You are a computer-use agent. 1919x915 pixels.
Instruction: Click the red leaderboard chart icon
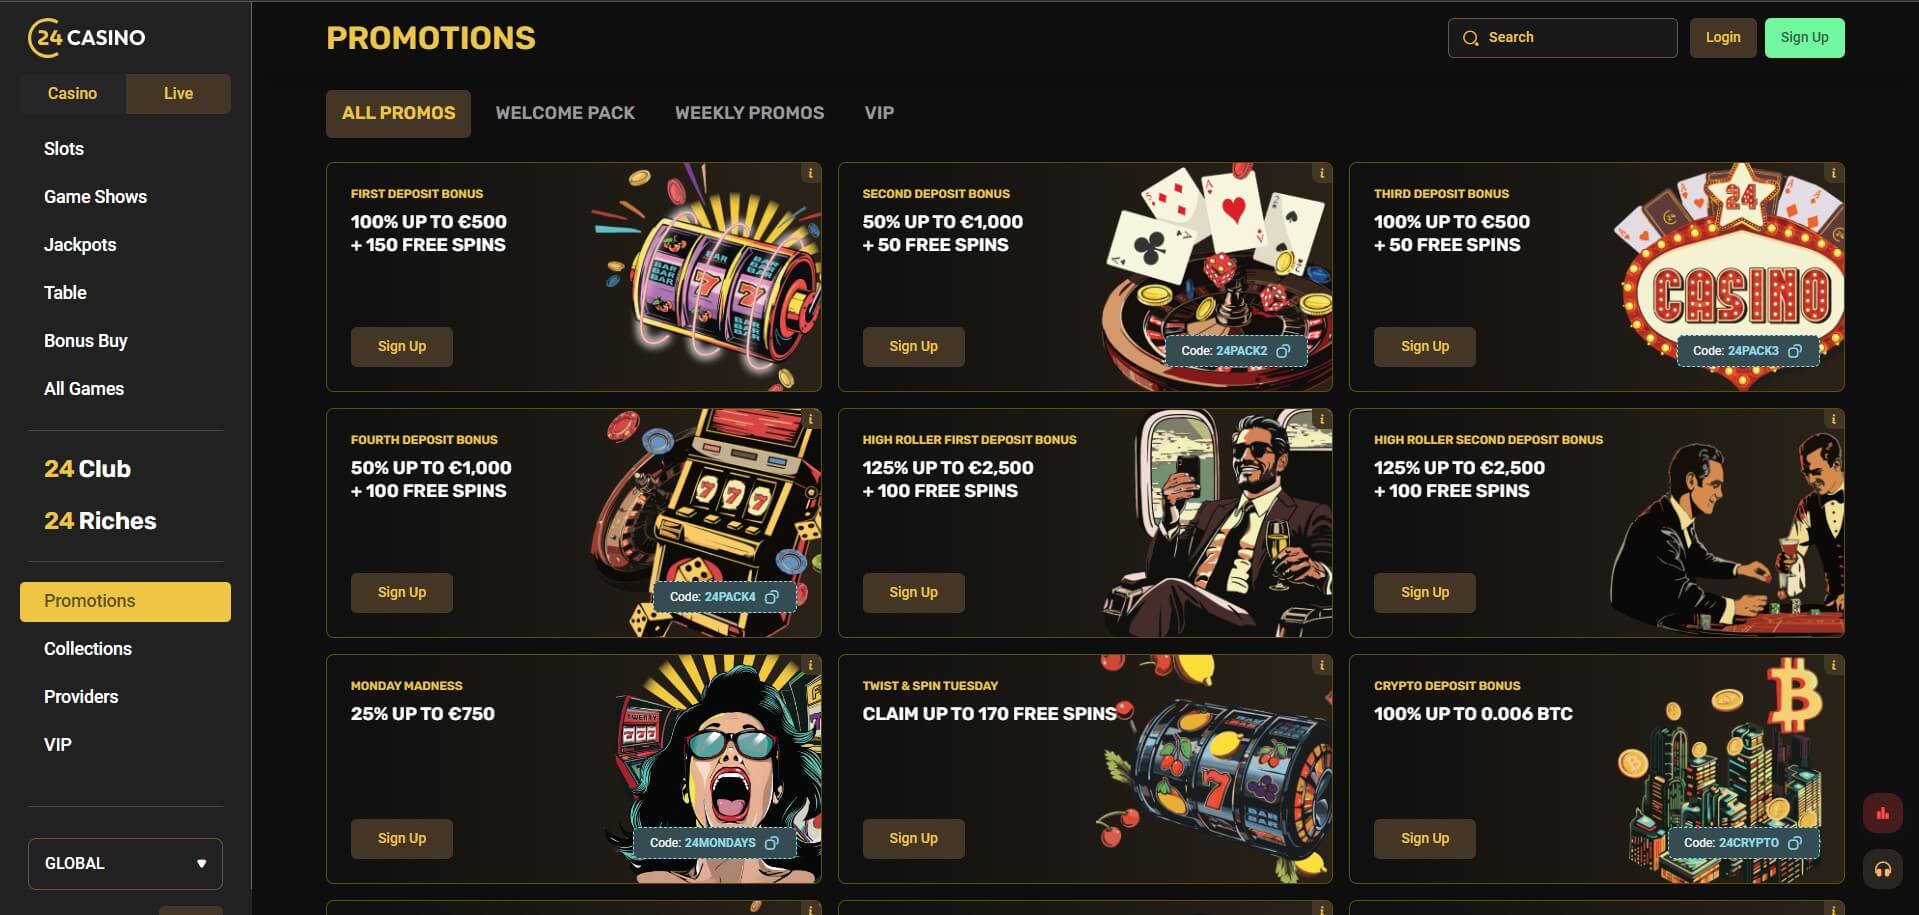[1882, 813]
